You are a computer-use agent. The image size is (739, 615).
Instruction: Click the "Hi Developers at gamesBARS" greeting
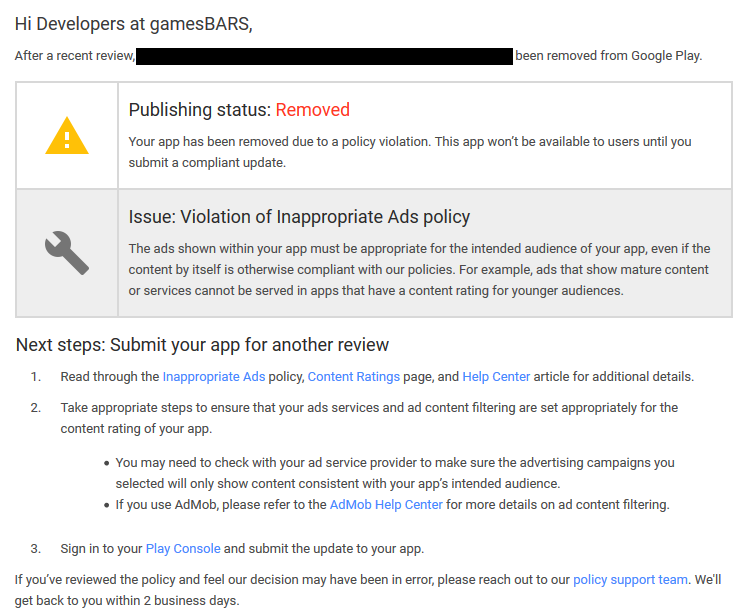point(133,25)
